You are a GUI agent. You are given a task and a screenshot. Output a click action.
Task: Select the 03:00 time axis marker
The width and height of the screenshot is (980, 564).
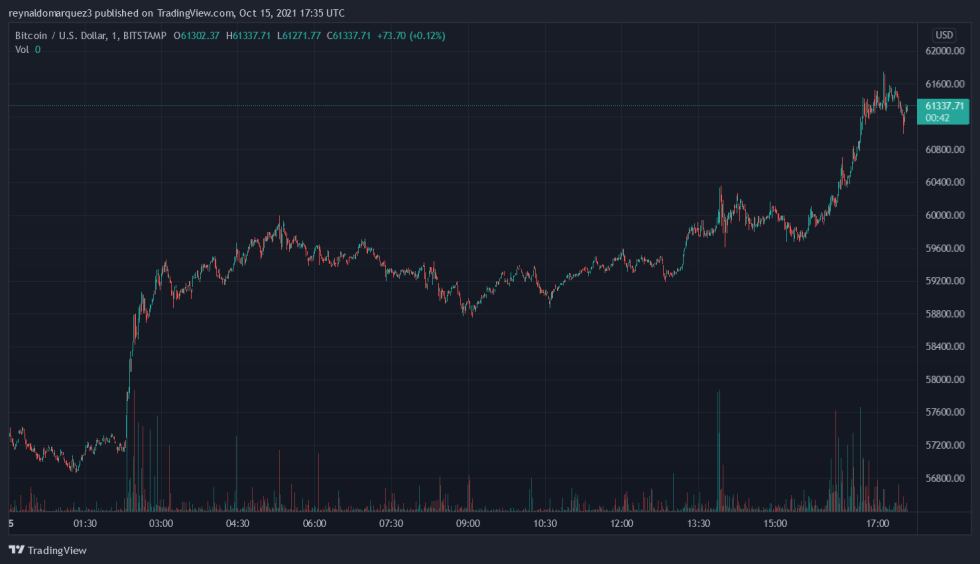pyautogui.click(x=161, y=523)
